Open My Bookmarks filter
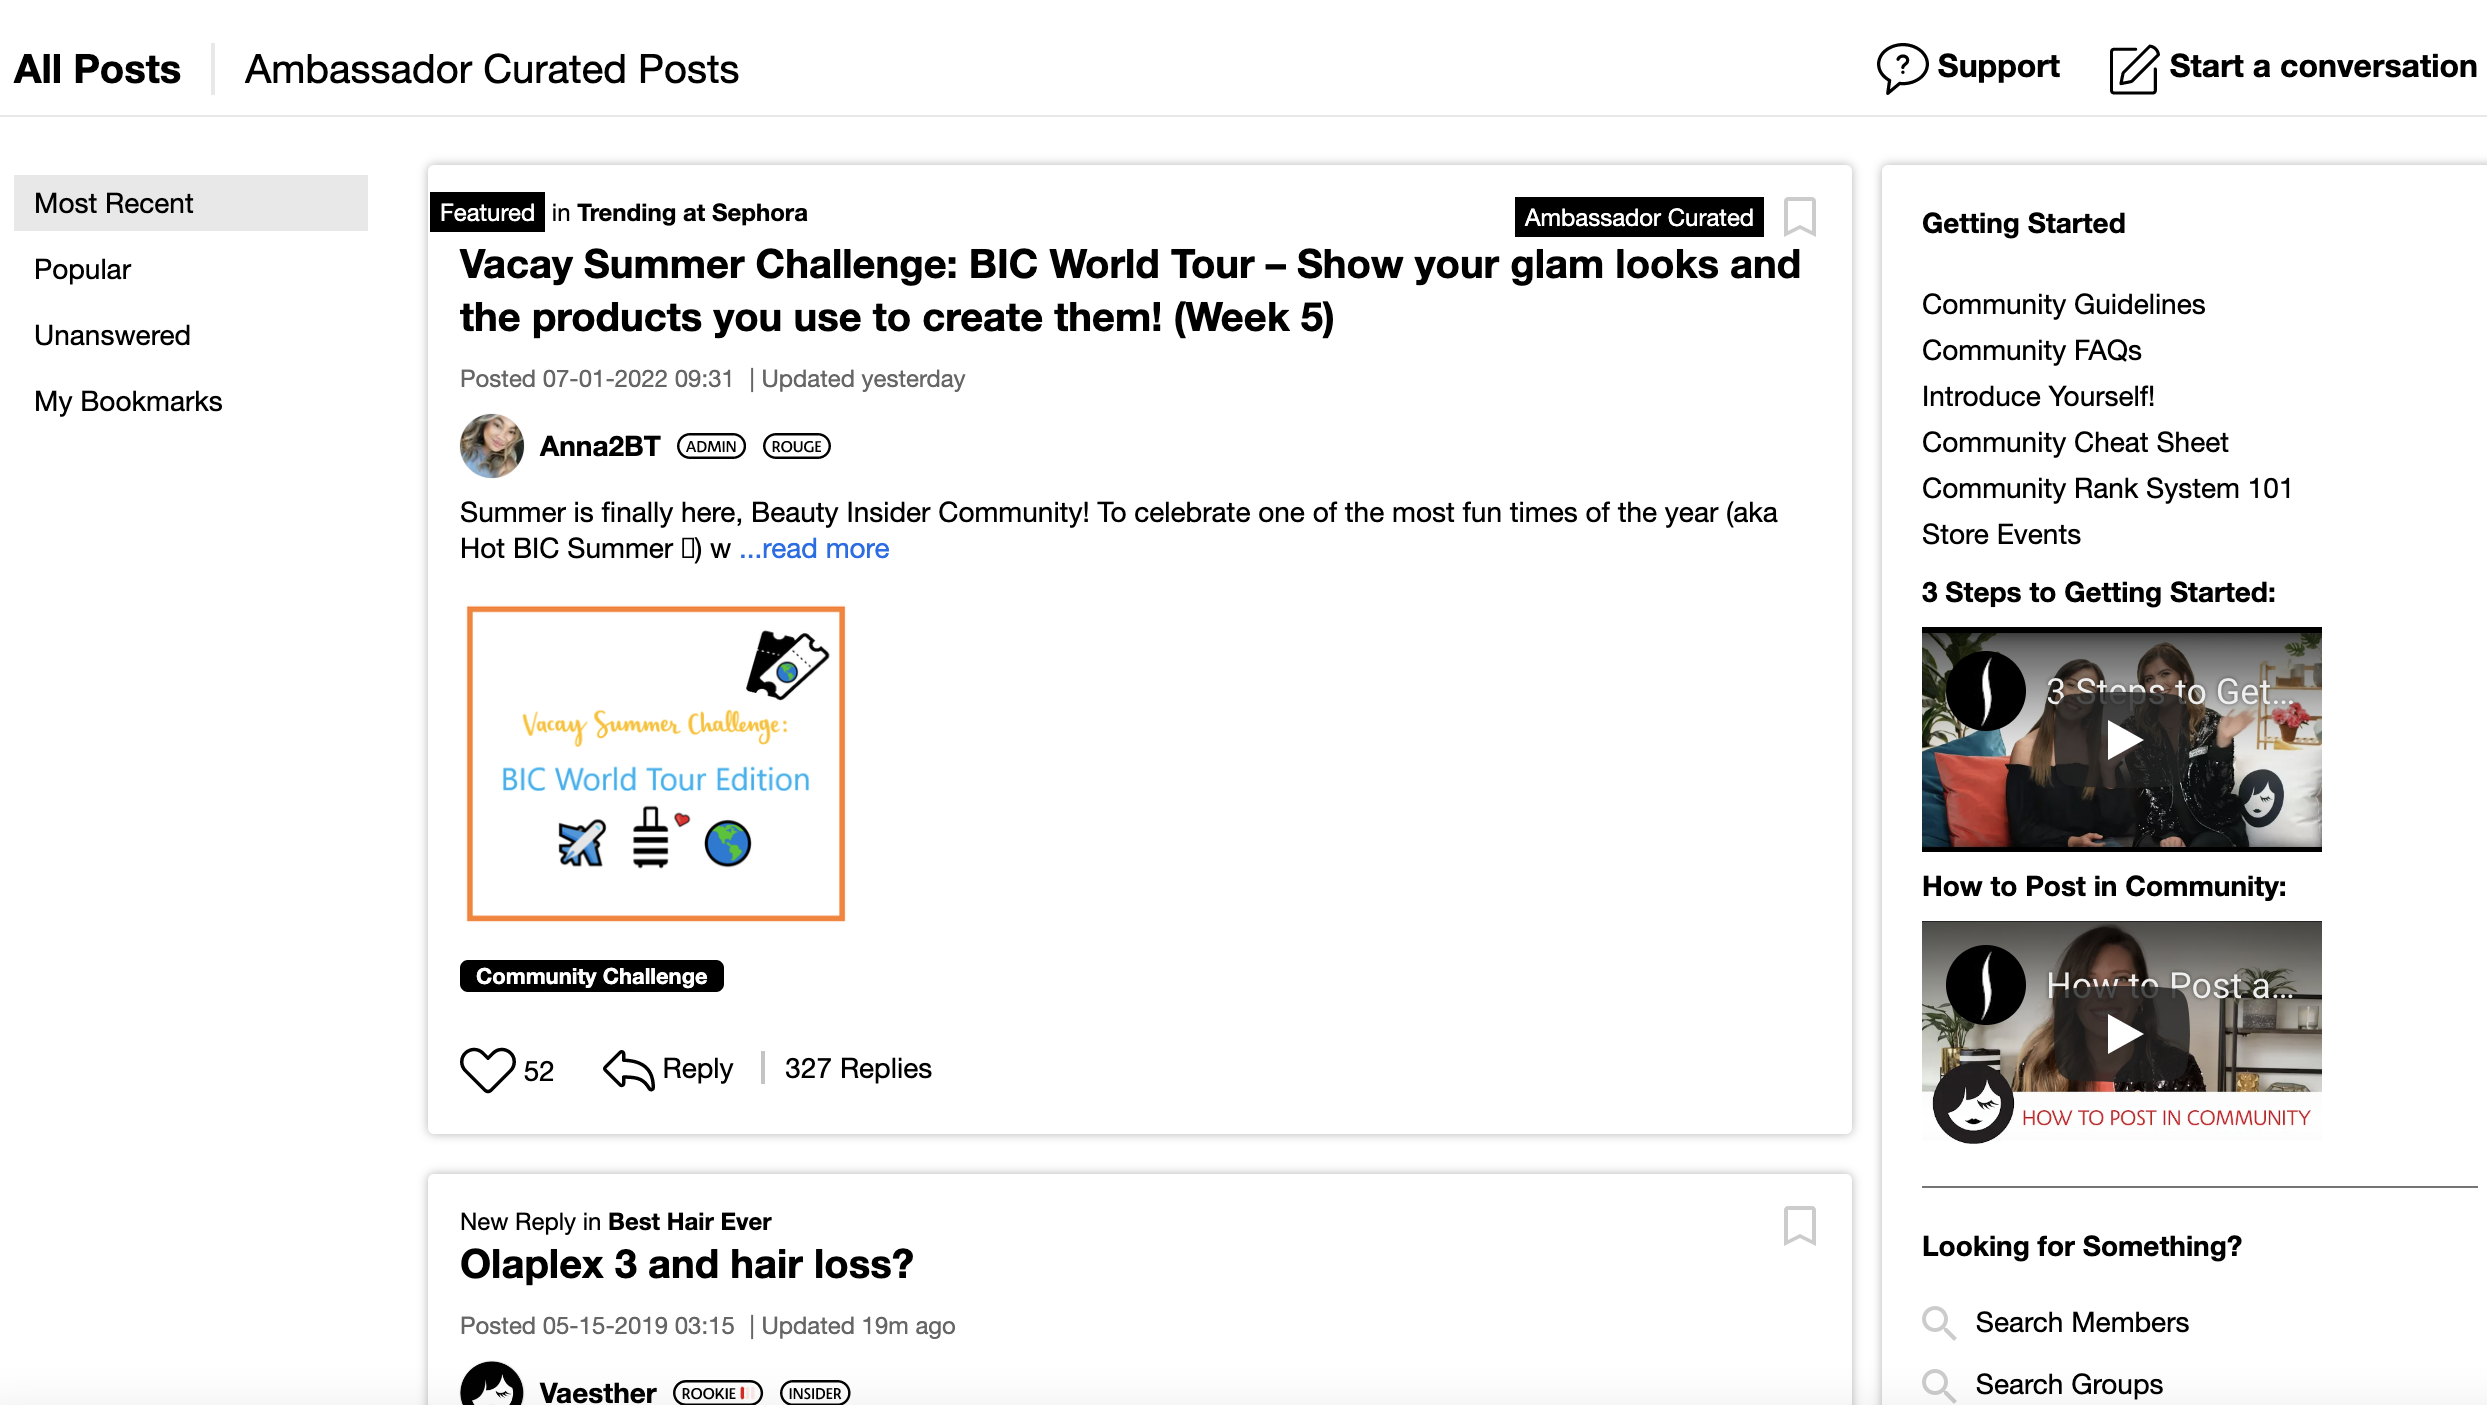Screen dimensions: 2487x1405 128,401
